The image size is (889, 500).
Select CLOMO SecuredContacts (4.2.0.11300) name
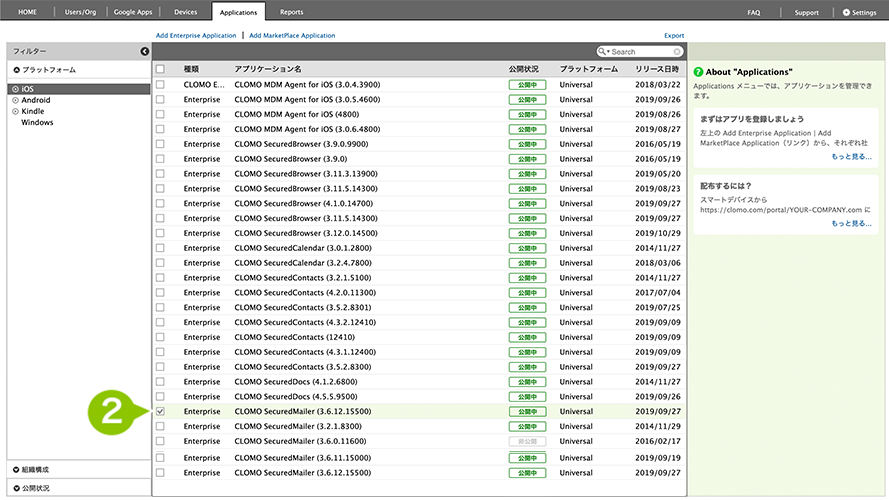tap(305, 293)
